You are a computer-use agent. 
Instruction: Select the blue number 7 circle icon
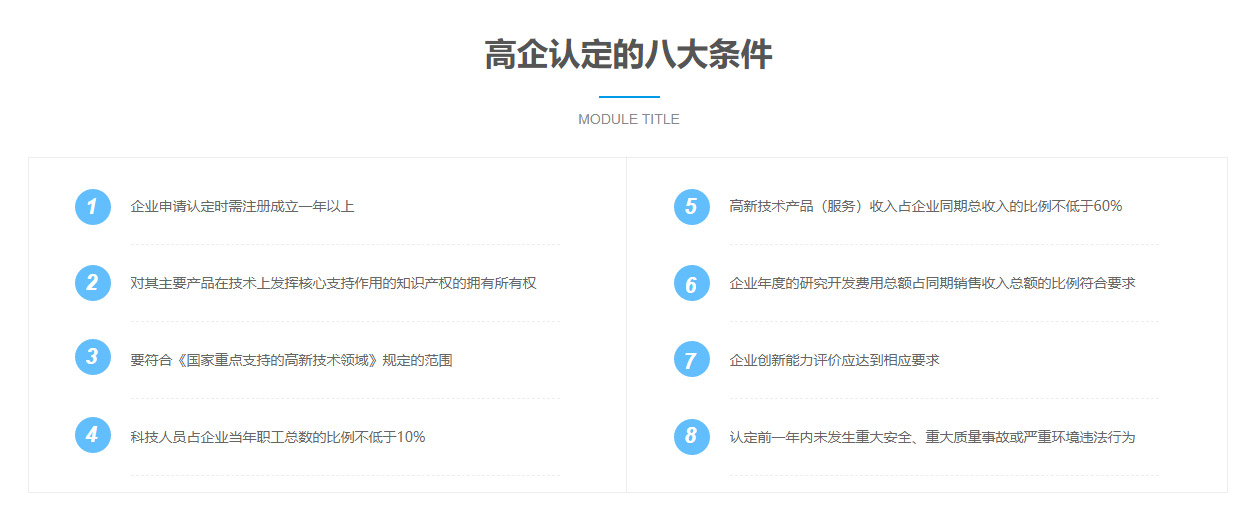(x=691, y=359)
